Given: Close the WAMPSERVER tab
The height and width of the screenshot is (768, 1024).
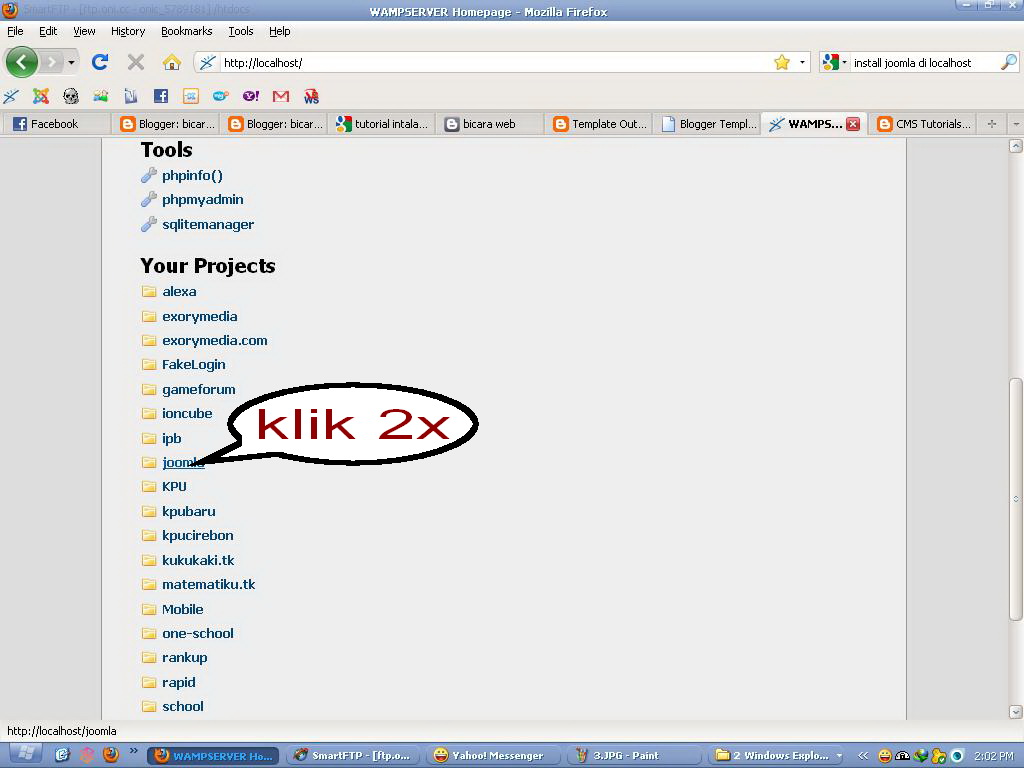Looking at the screenshot, I should 853,123.
